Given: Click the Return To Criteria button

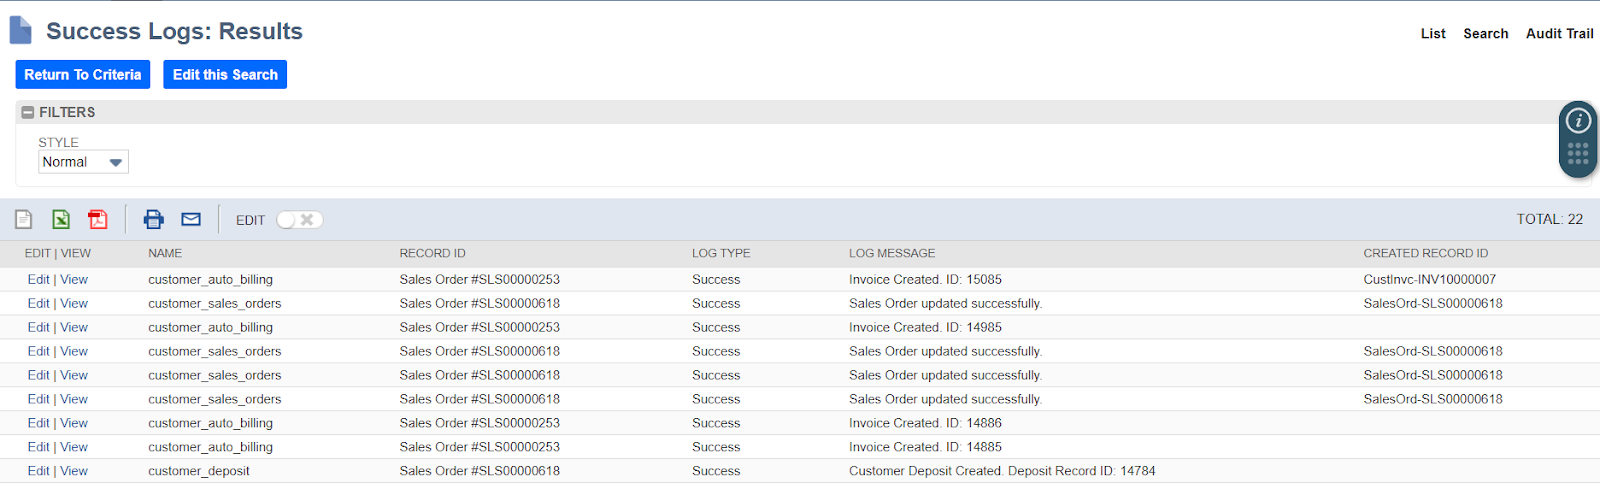Looking at the screenshot, I should pos(83,75).
